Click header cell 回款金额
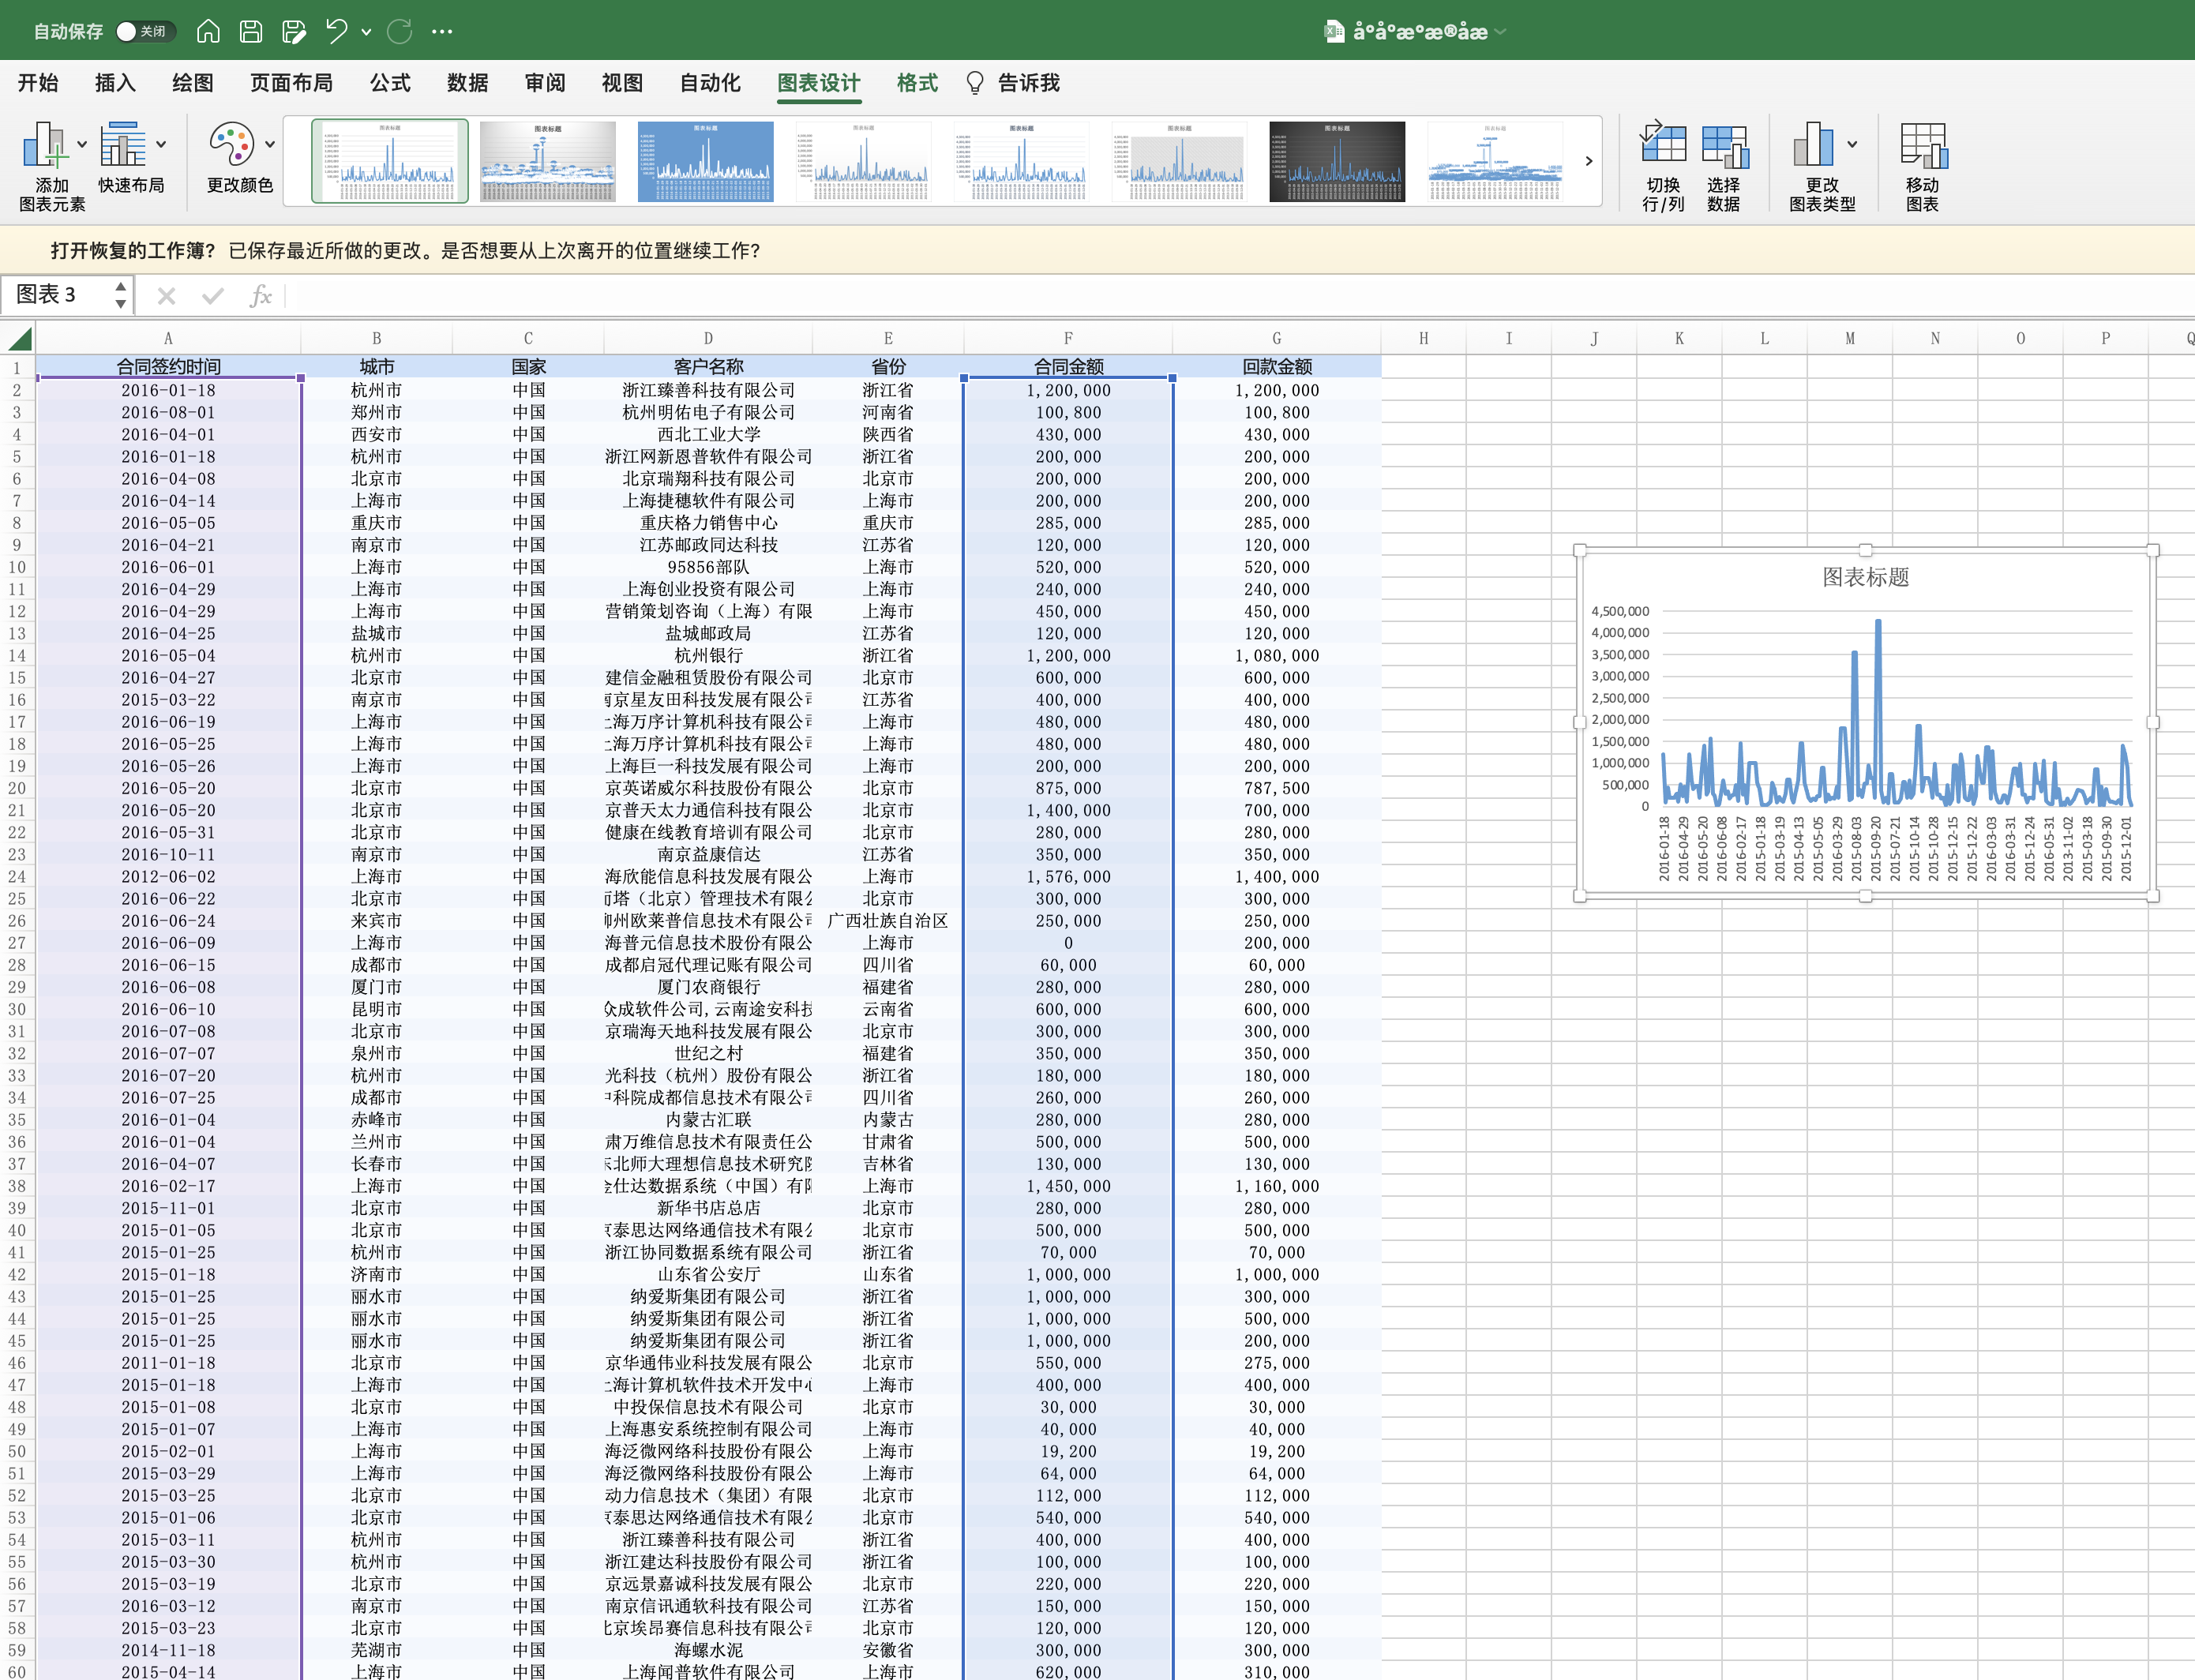Viewport: 2195px width, 1680px height. [x=1277, y=367]
